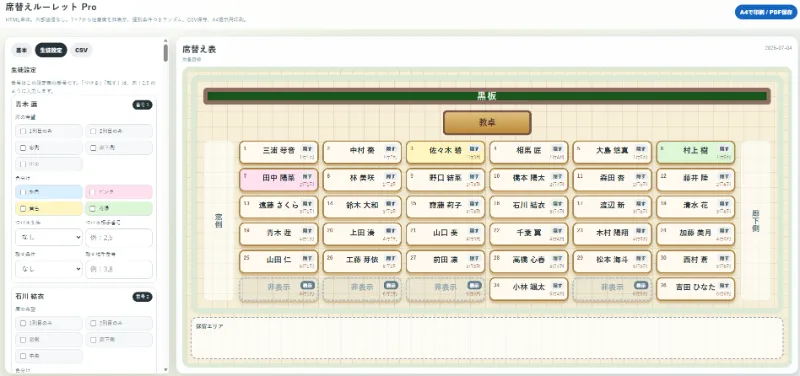Screen dimensions: 800x376
Task: Select the 高橋 心春 seat name
Action: [529, 260]
